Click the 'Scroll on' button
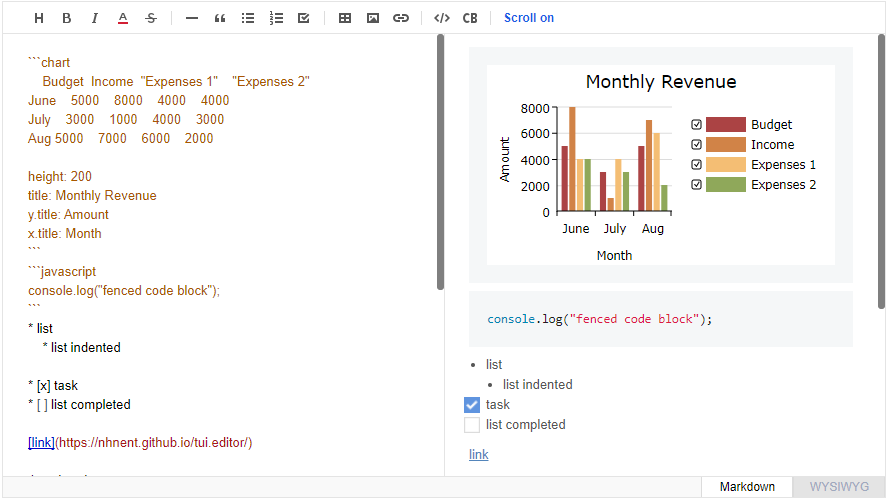This screenshot has height=500, width=888. 529,18
